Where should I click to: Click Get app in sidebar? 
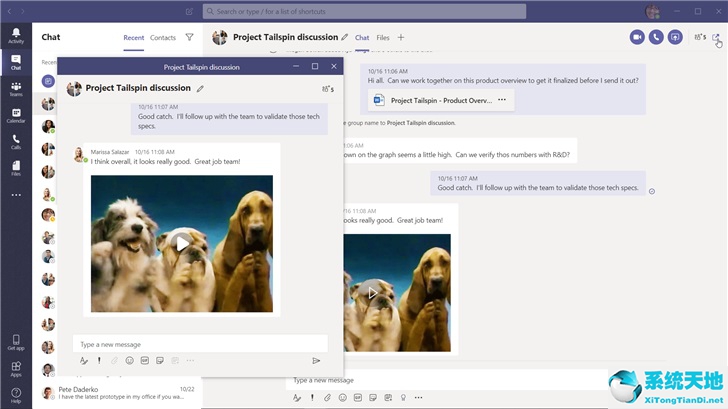pos(16,342)
